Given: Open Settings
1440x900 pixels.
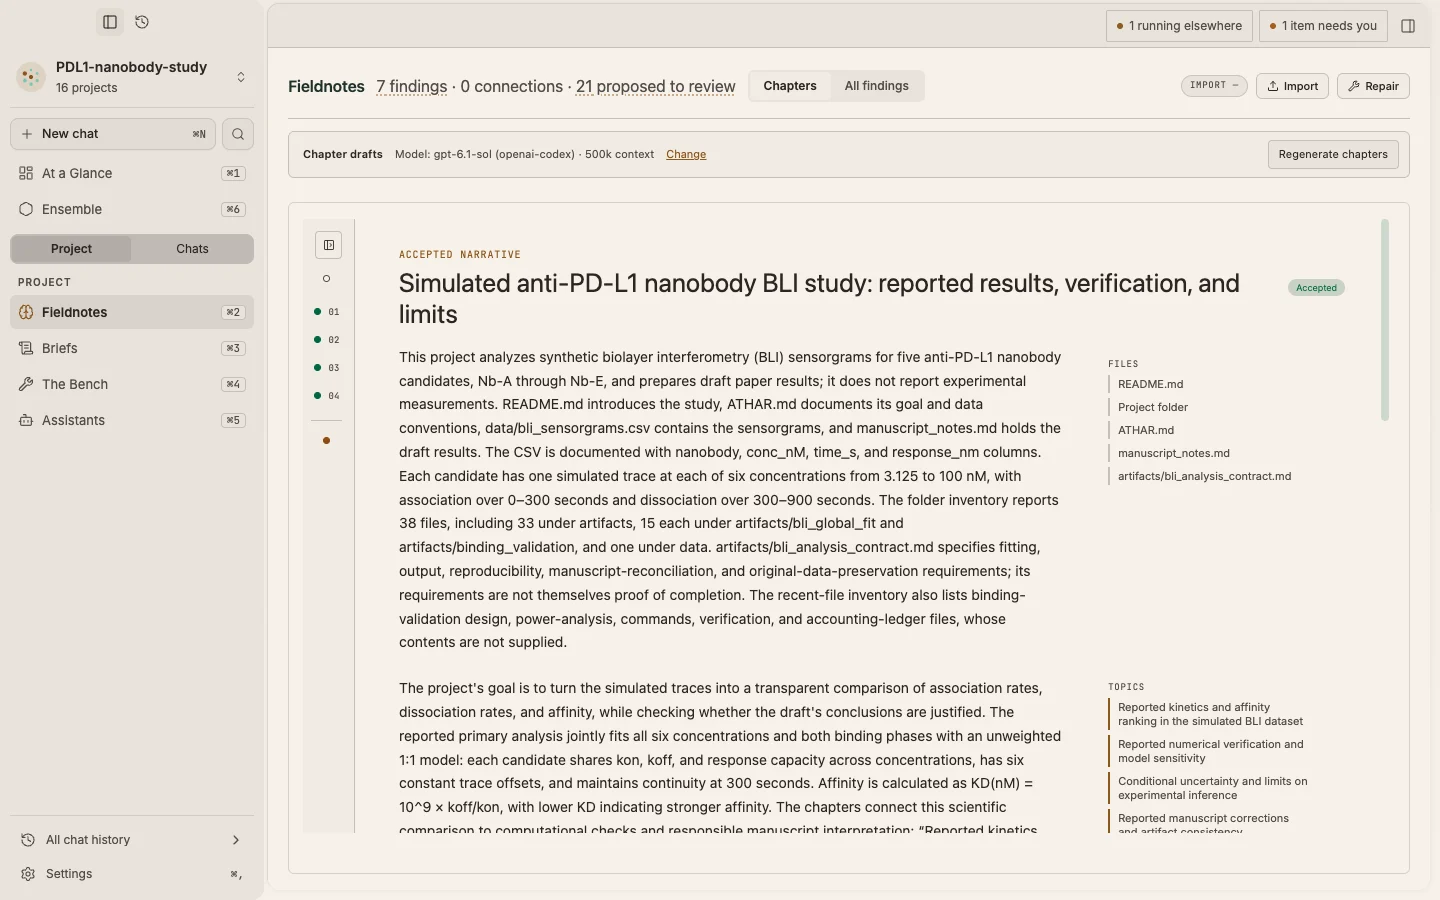Looking at the screenshot, I should pyautogui.click(x=132, y=874).
